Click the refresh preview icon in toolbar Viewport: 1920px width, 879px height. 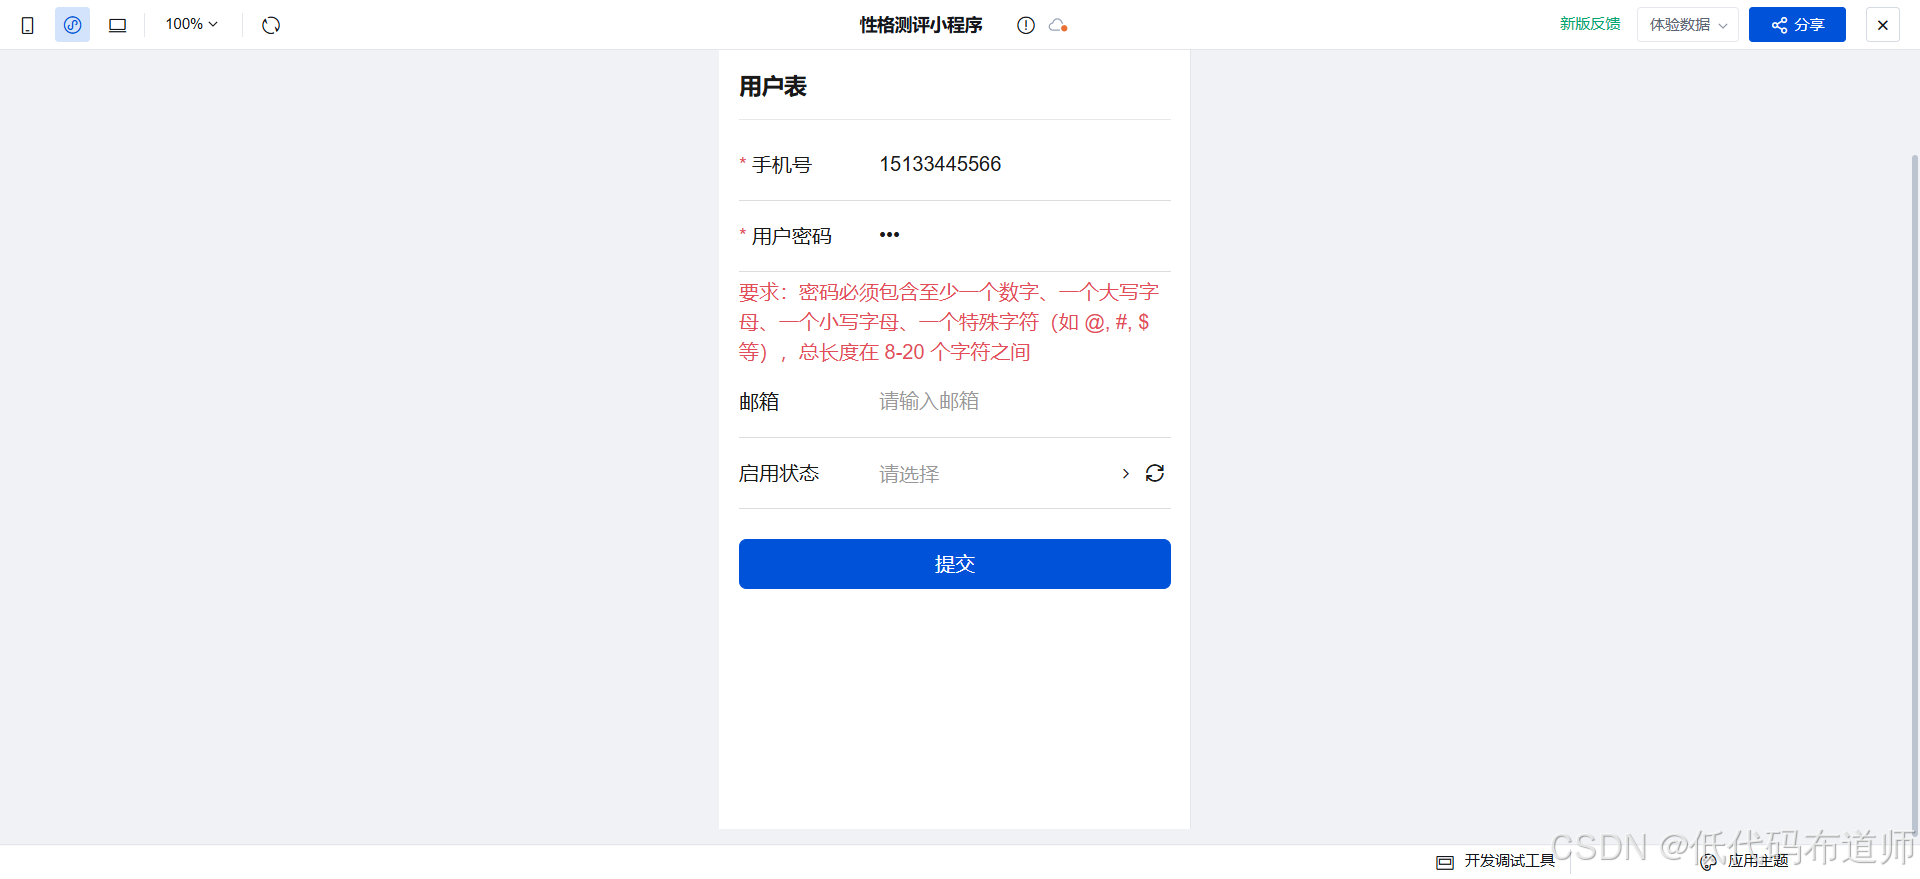271,25
